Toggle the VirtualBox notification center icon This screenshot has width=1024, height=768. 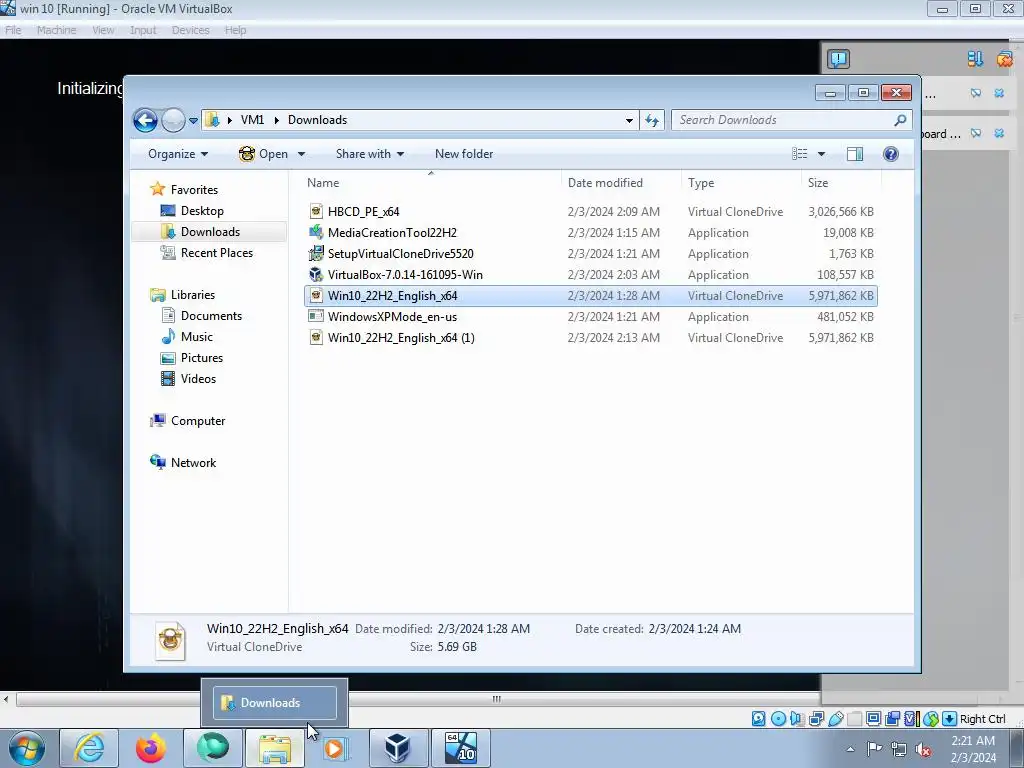pyautogui.click(x=838, y=59)
